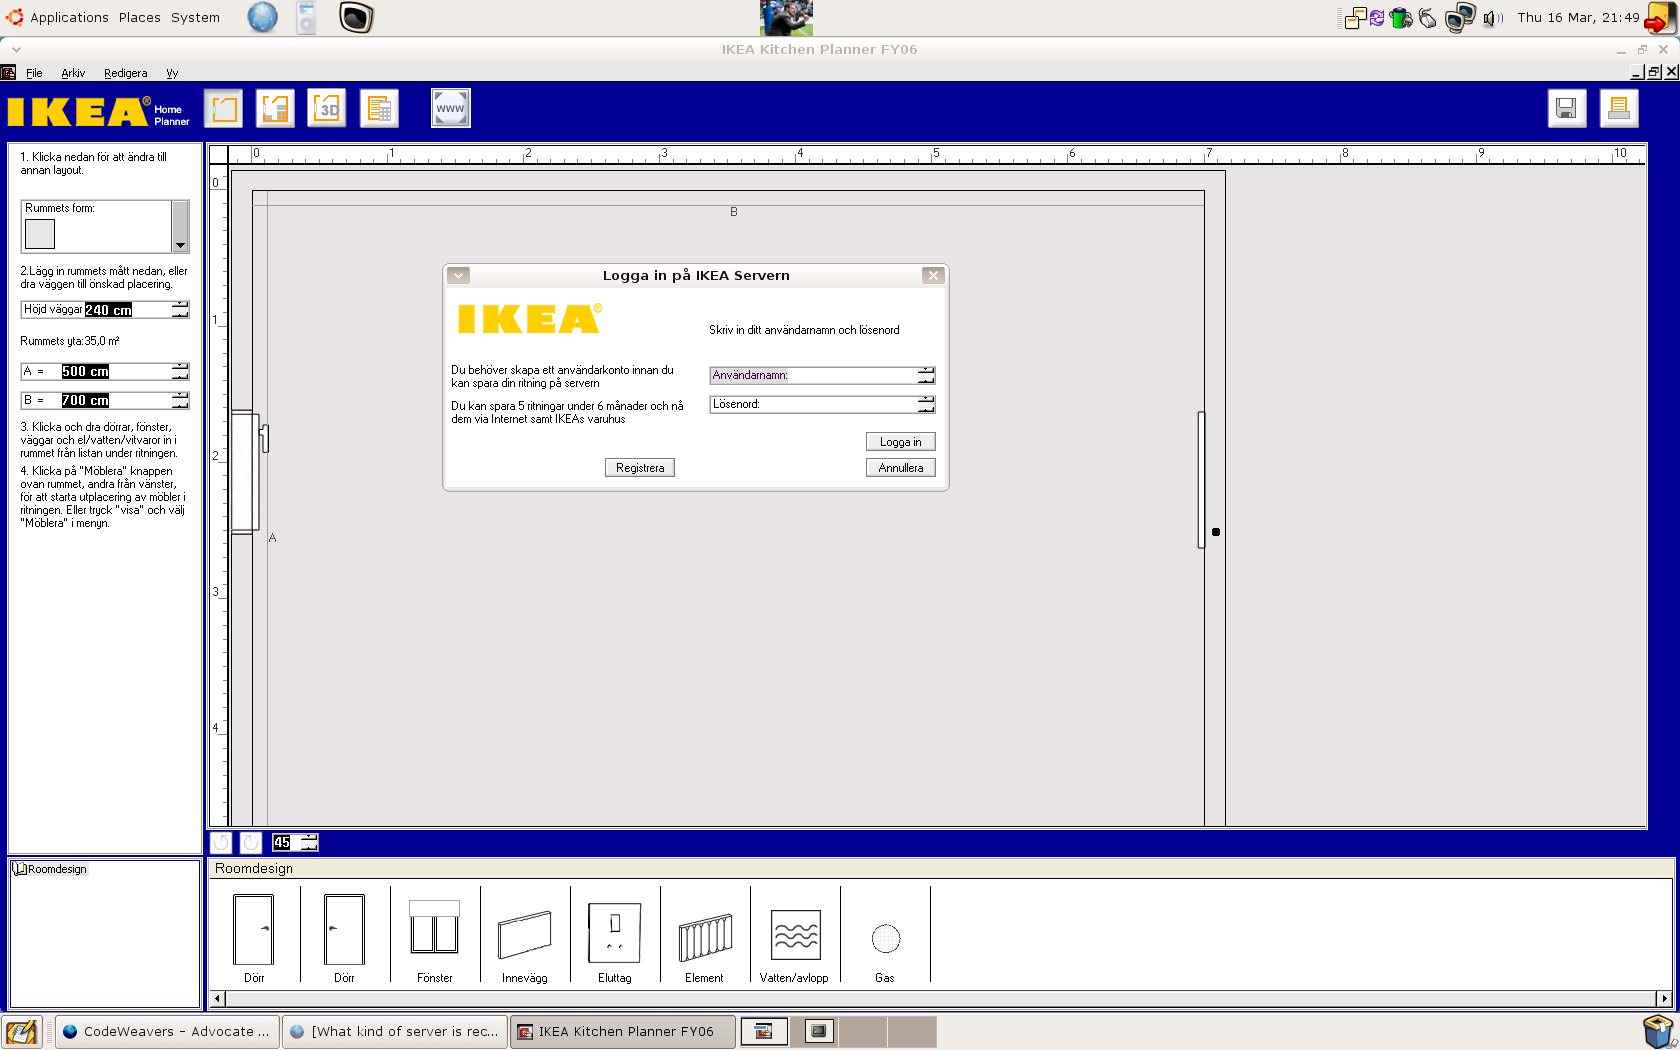
Task: Open the Places menu
Action: point(139,17)
